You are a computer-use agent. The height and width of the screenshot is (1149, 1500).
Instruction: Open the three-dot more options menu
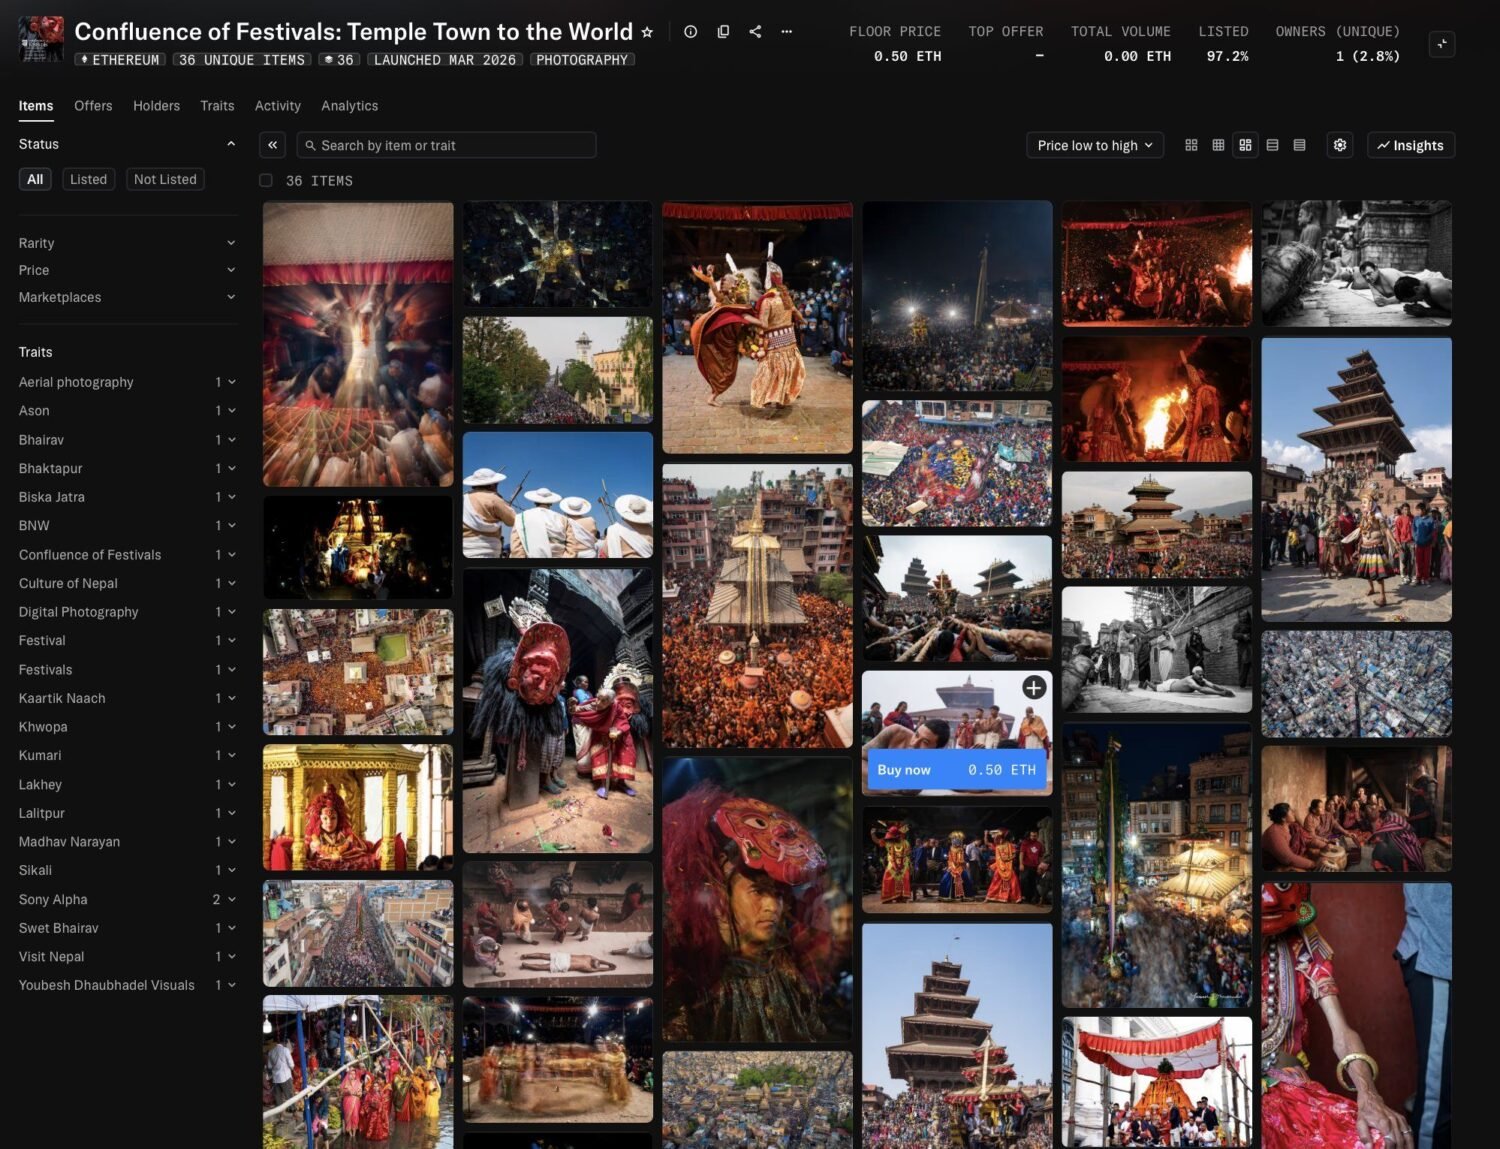(787, 32)
